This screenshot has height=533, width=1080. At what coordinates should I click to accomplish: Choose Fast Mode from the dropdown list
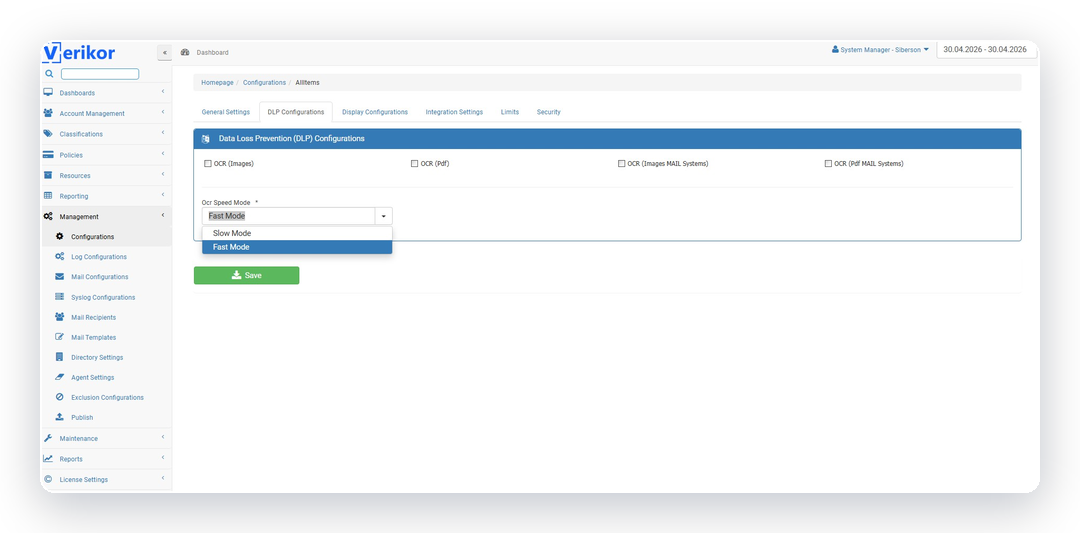tap(297, 247)
